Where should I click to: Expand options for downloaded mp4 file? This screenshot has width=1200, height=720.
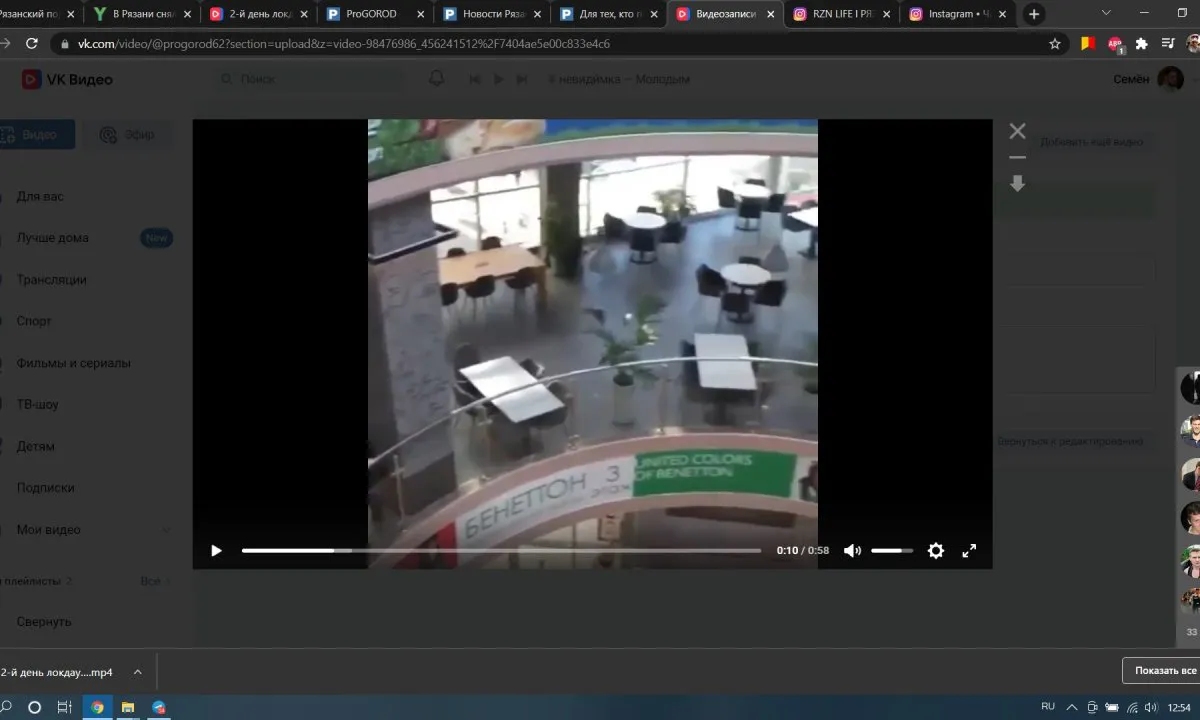click(138, 672)
